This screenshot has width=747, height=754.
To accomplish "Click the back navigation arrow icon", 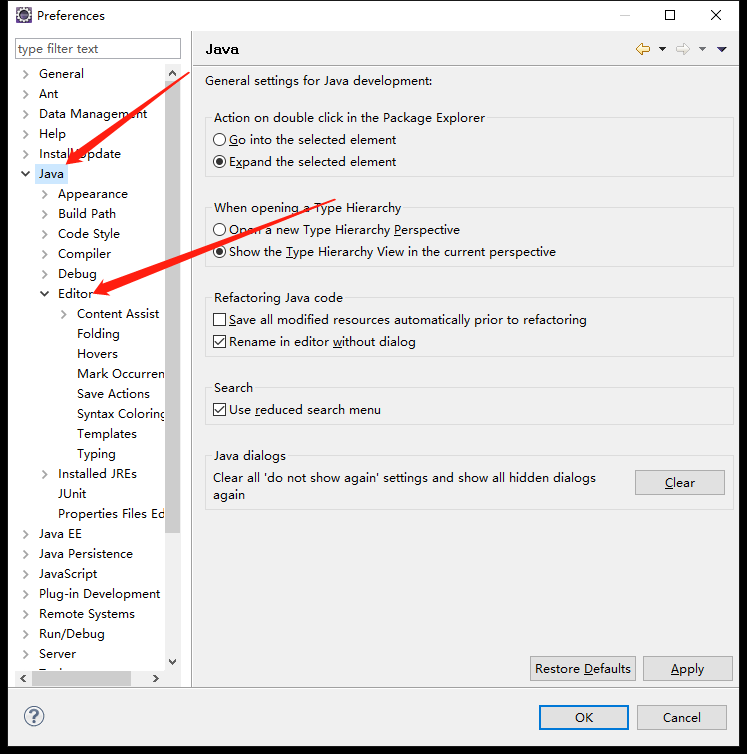I will [x=642, y=49].
